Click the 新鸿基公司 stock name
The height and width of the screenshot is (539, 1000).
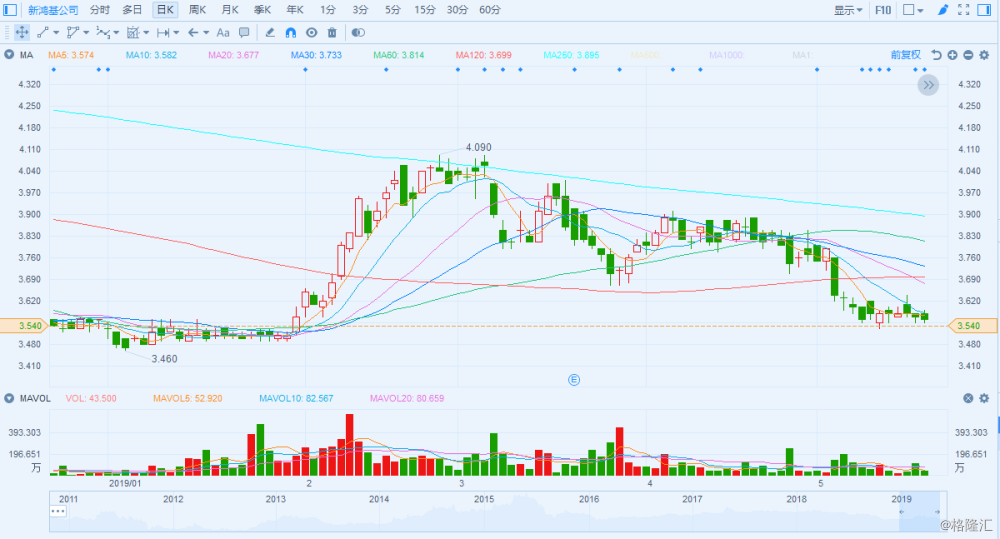coord(53,10)
